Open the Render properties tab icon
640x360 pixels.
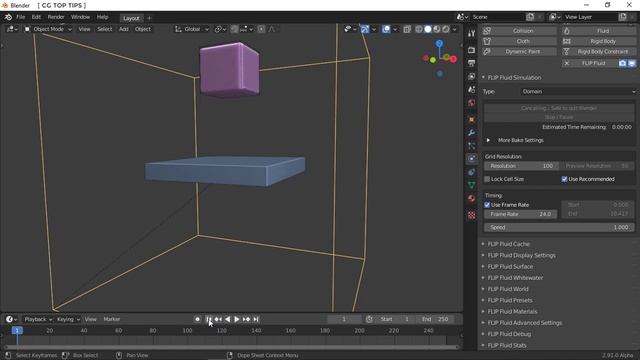click(471, 50)
